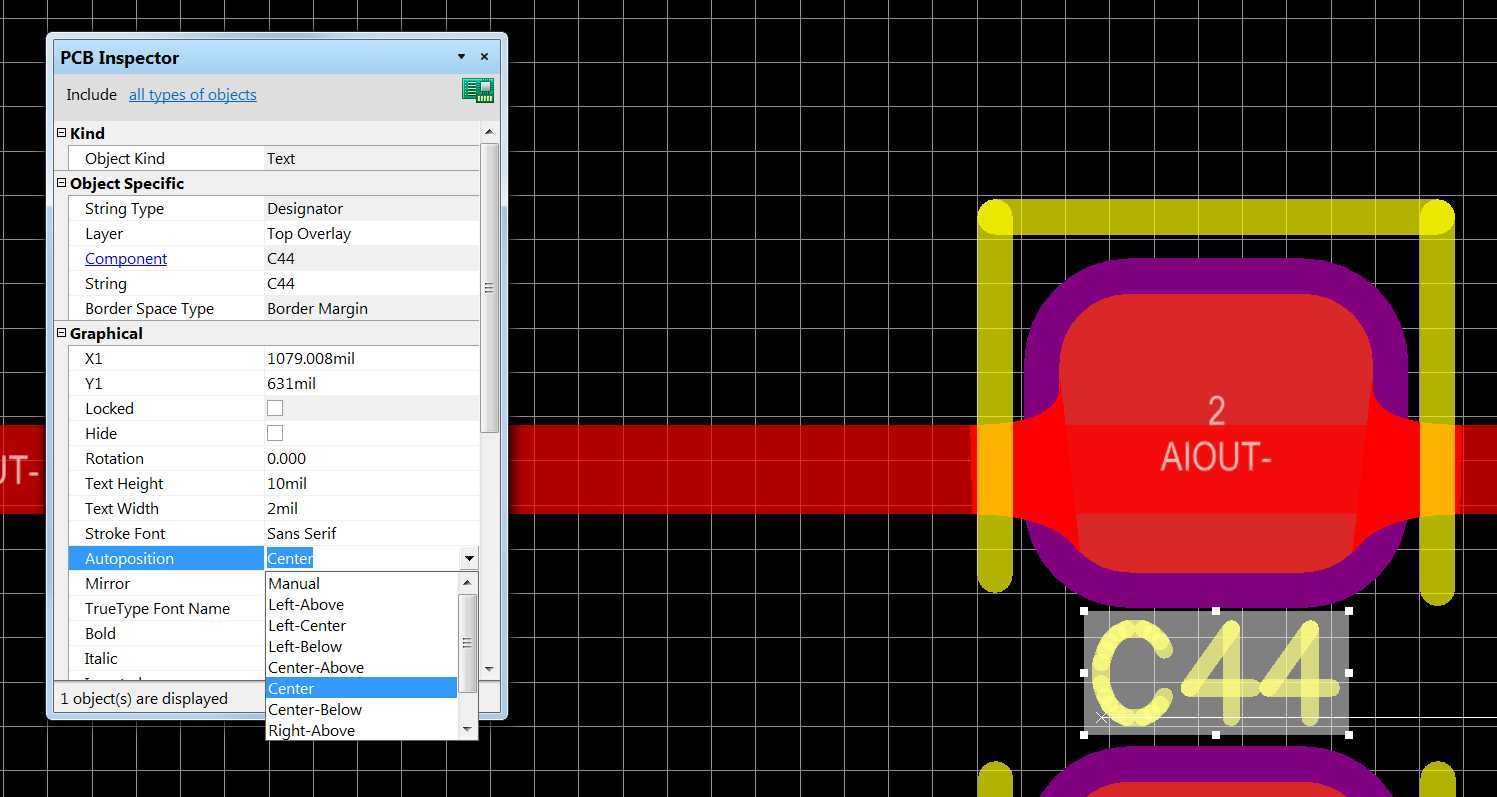Select the highlighted Center option in list
1497x797 pixels.
361,688
